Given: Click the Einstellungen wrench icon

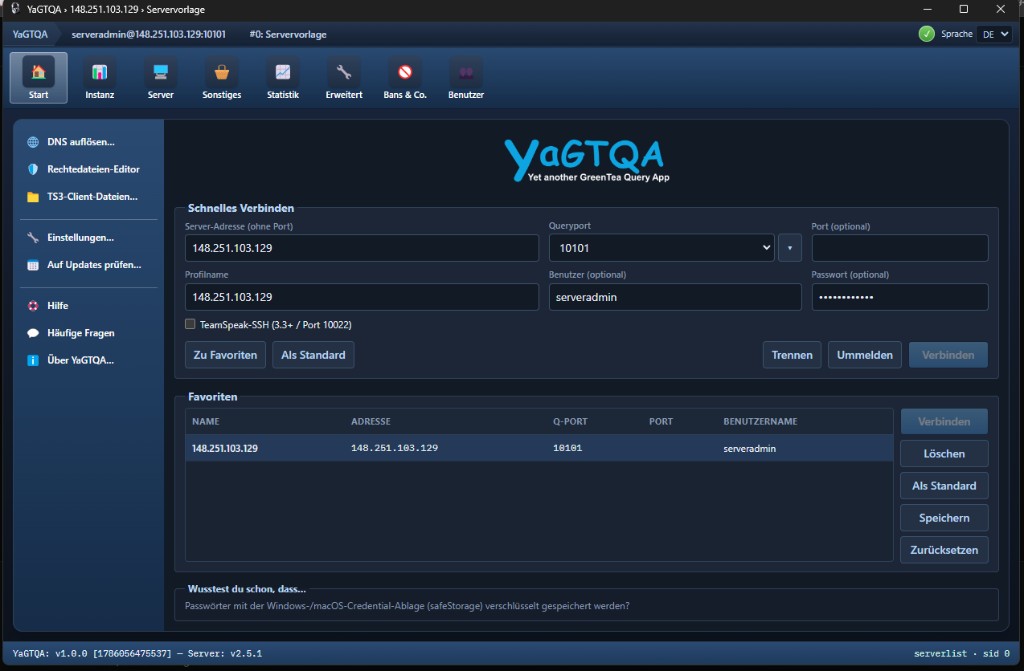Looking at the screenshot, I should pos(33,238).
